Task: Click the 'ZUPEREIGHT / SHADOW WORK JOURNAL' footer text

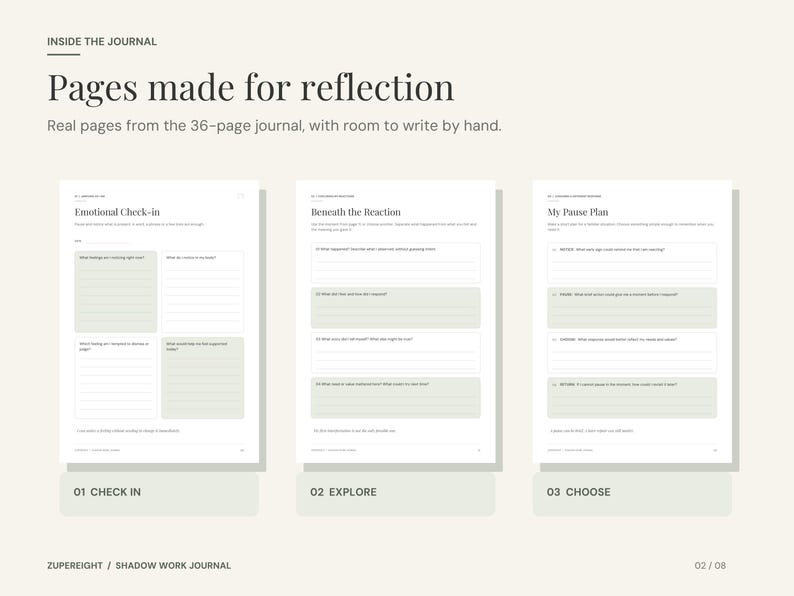Action: pos(139,566)
